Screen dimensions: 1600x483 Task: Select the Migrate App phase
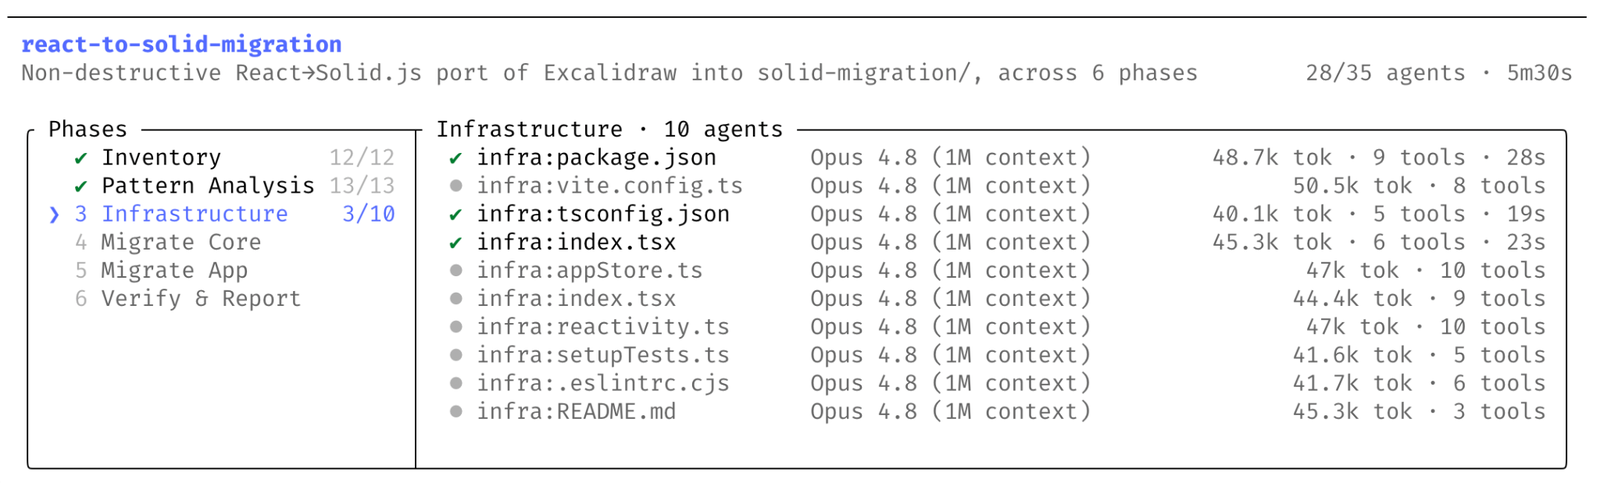(161, 270)
